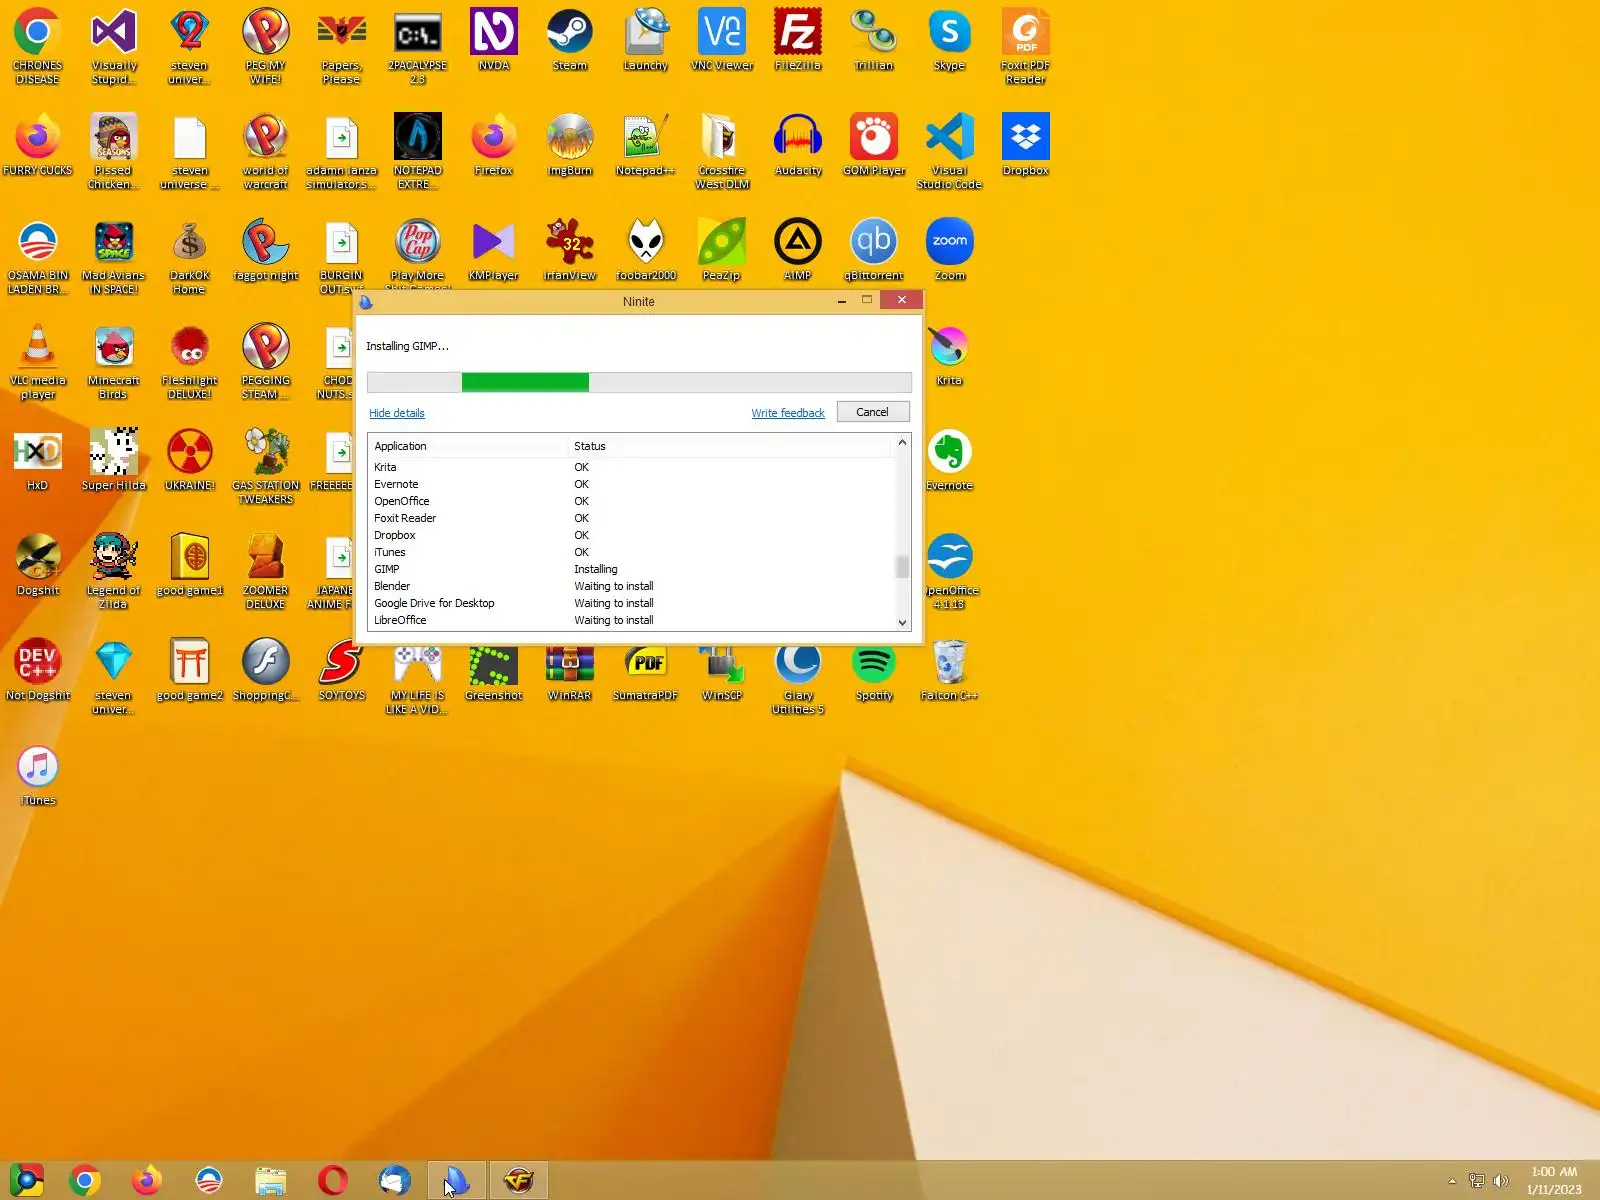Open File Explorer from the taskbar

[x=271, y=1181]
